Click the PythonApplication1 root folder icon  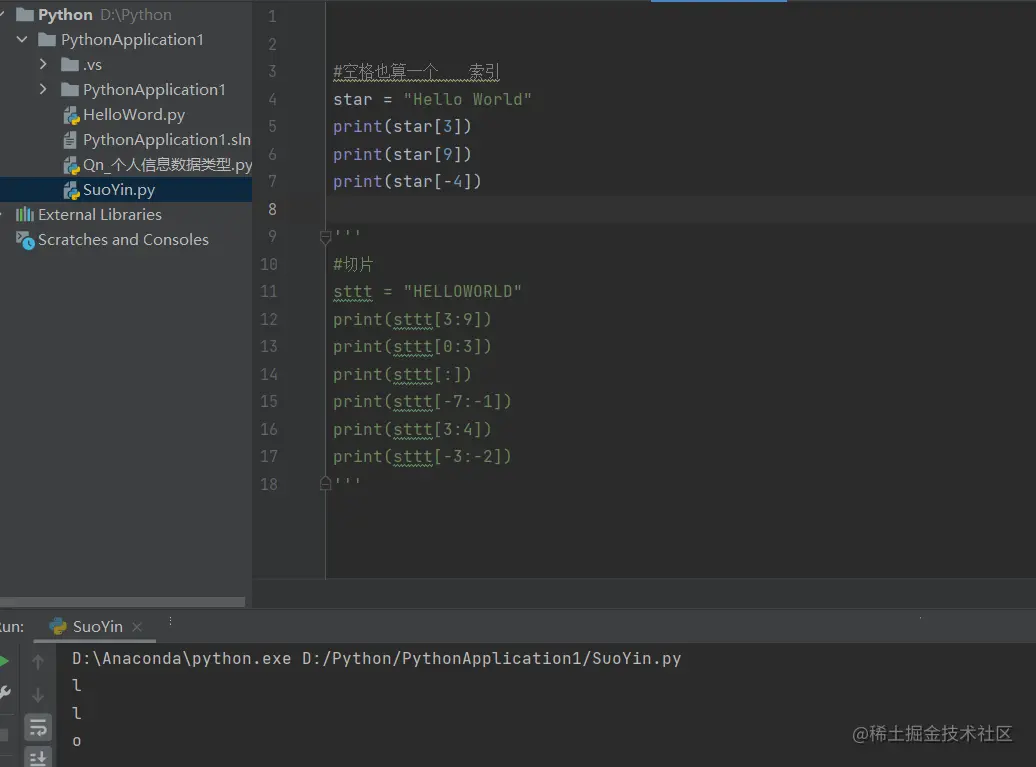[47, 40]
